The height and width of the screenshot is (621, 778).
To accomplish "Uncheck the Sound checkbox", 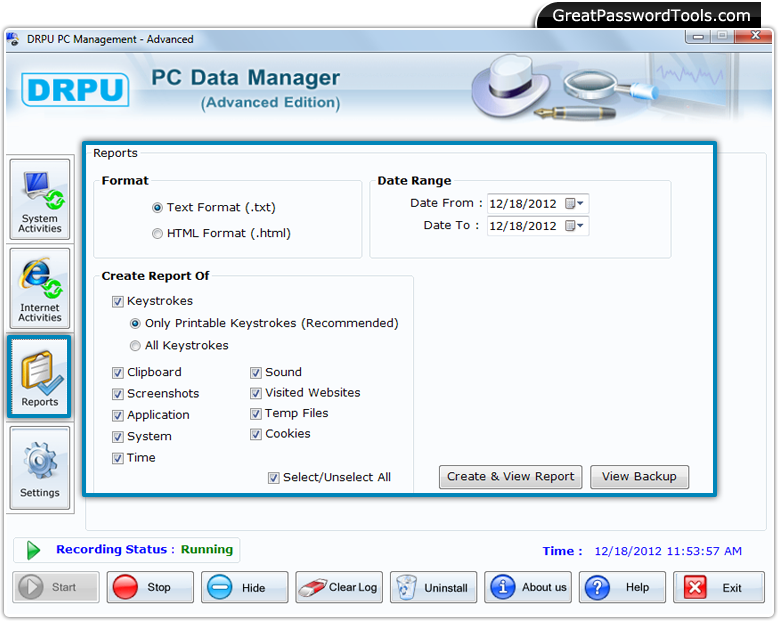I will click(256, 373).
